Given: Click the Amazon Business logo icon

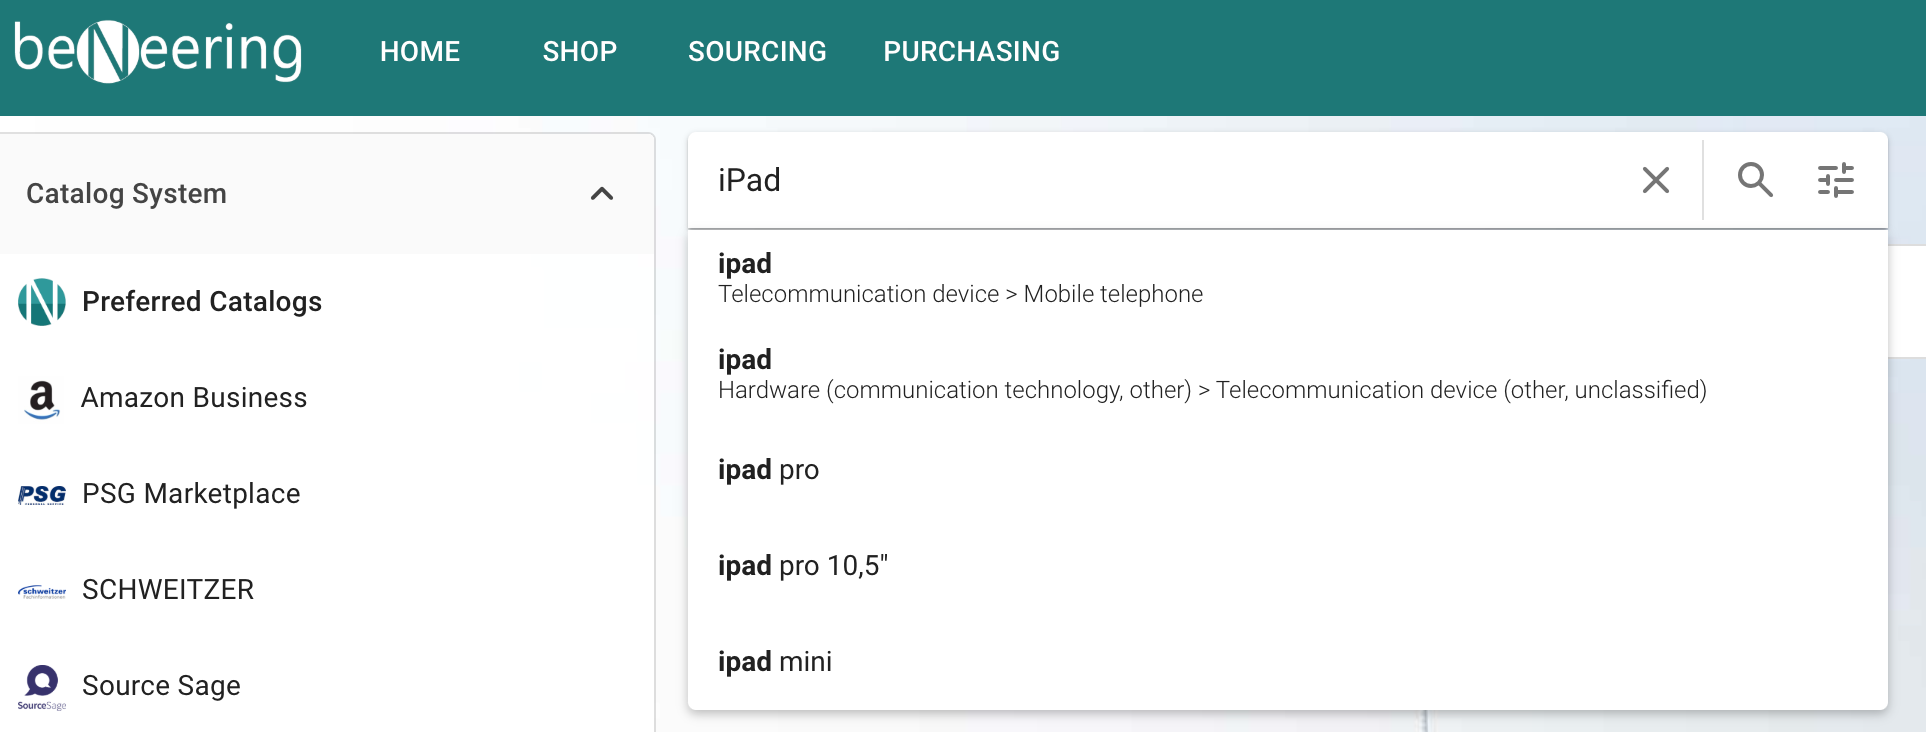Looking at the screenshot, I should [42, 398].
